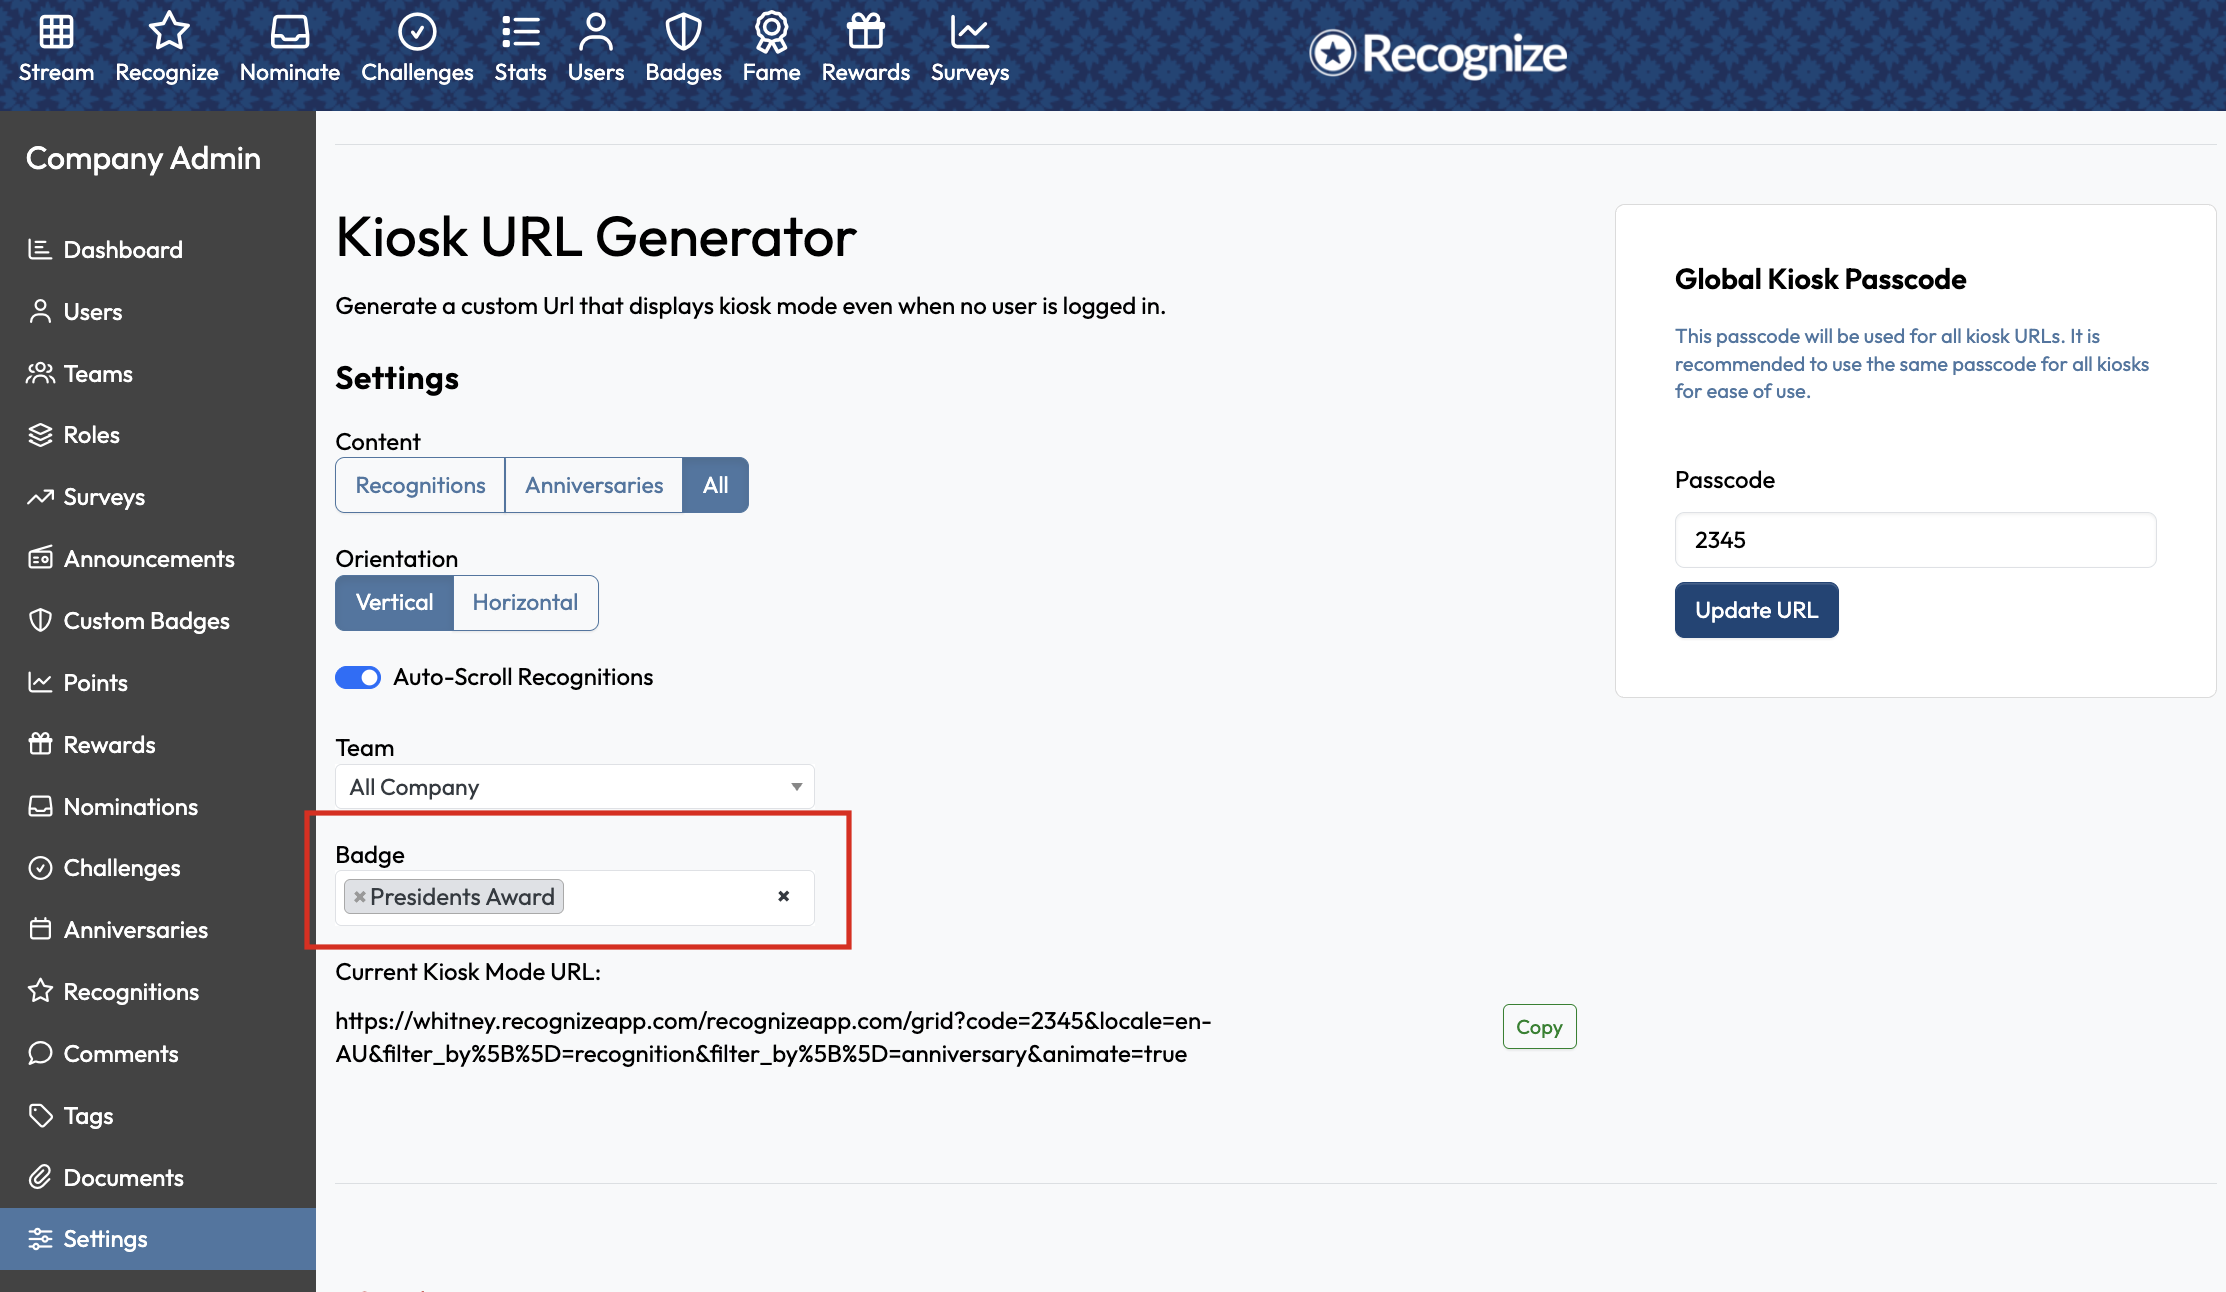Open the Stream grid icon in top nav

(x=56, y=32)
